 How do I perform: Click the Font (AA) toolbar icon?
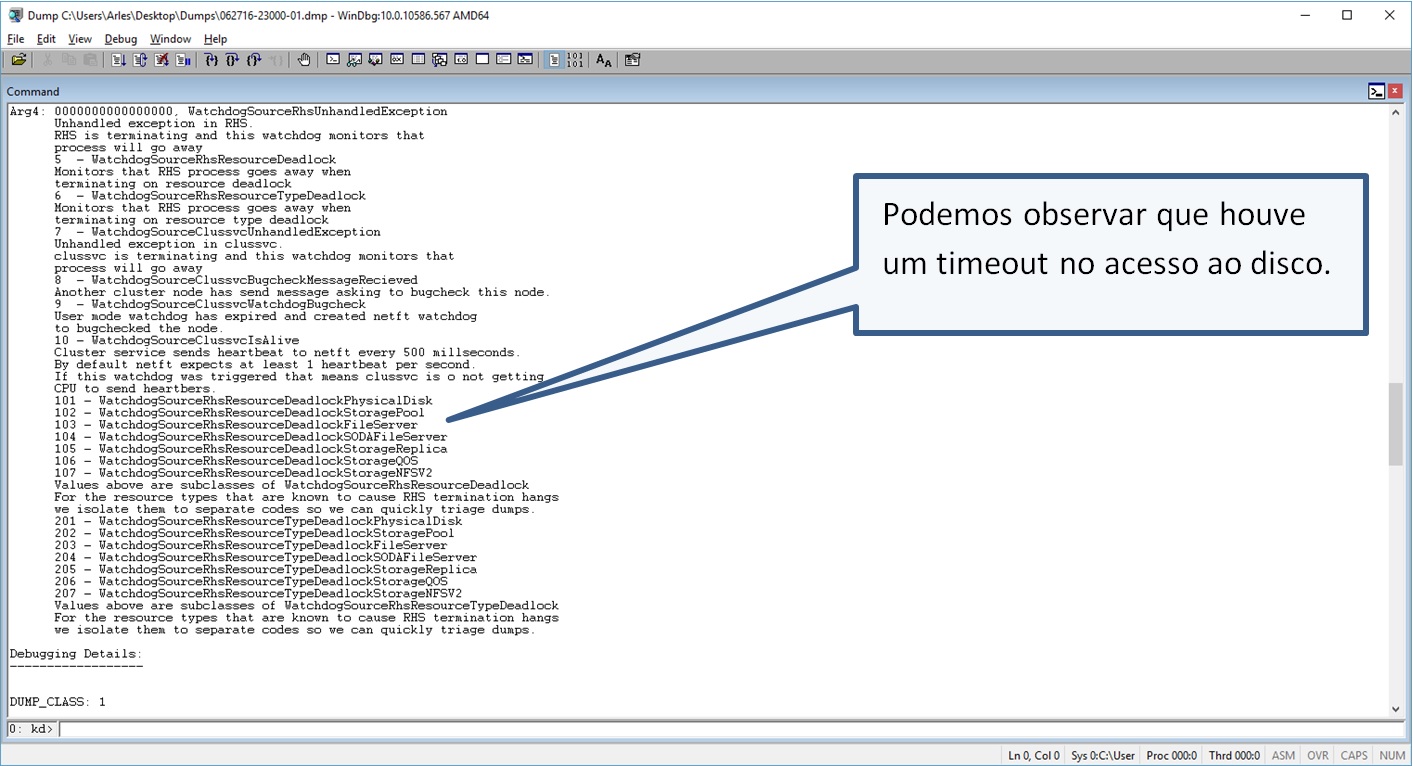[604, 60]
